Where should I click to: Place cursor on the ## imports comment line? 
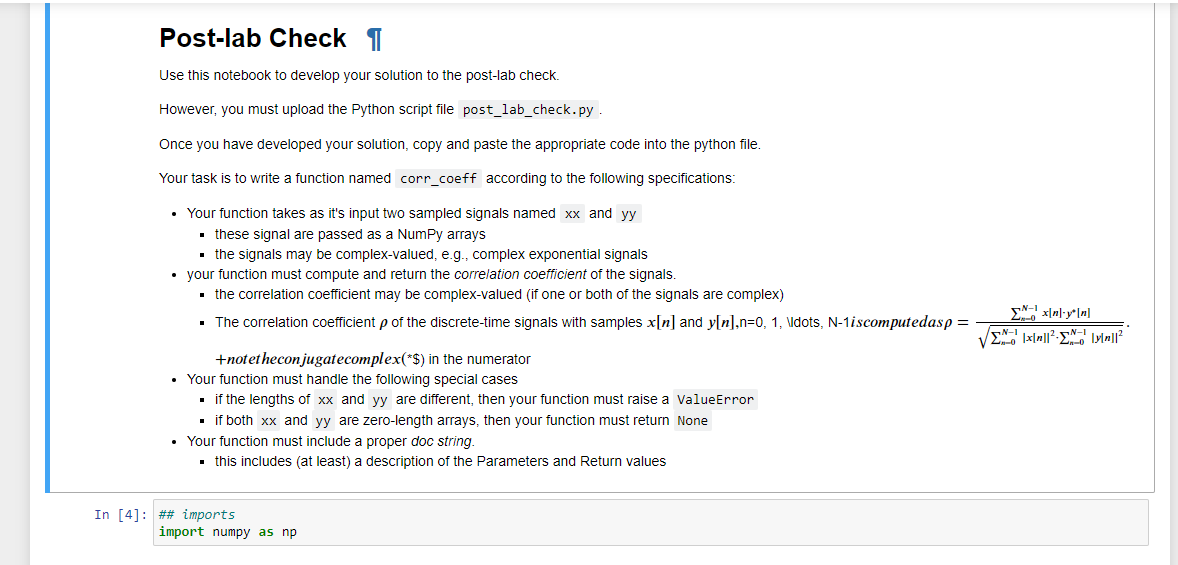point(197,515)
